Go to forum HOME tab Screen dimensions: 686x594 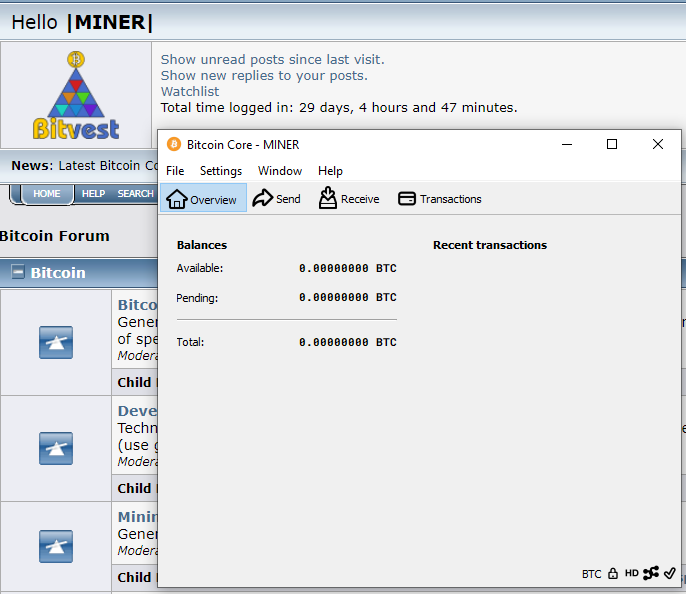click(x=47, y=193)
